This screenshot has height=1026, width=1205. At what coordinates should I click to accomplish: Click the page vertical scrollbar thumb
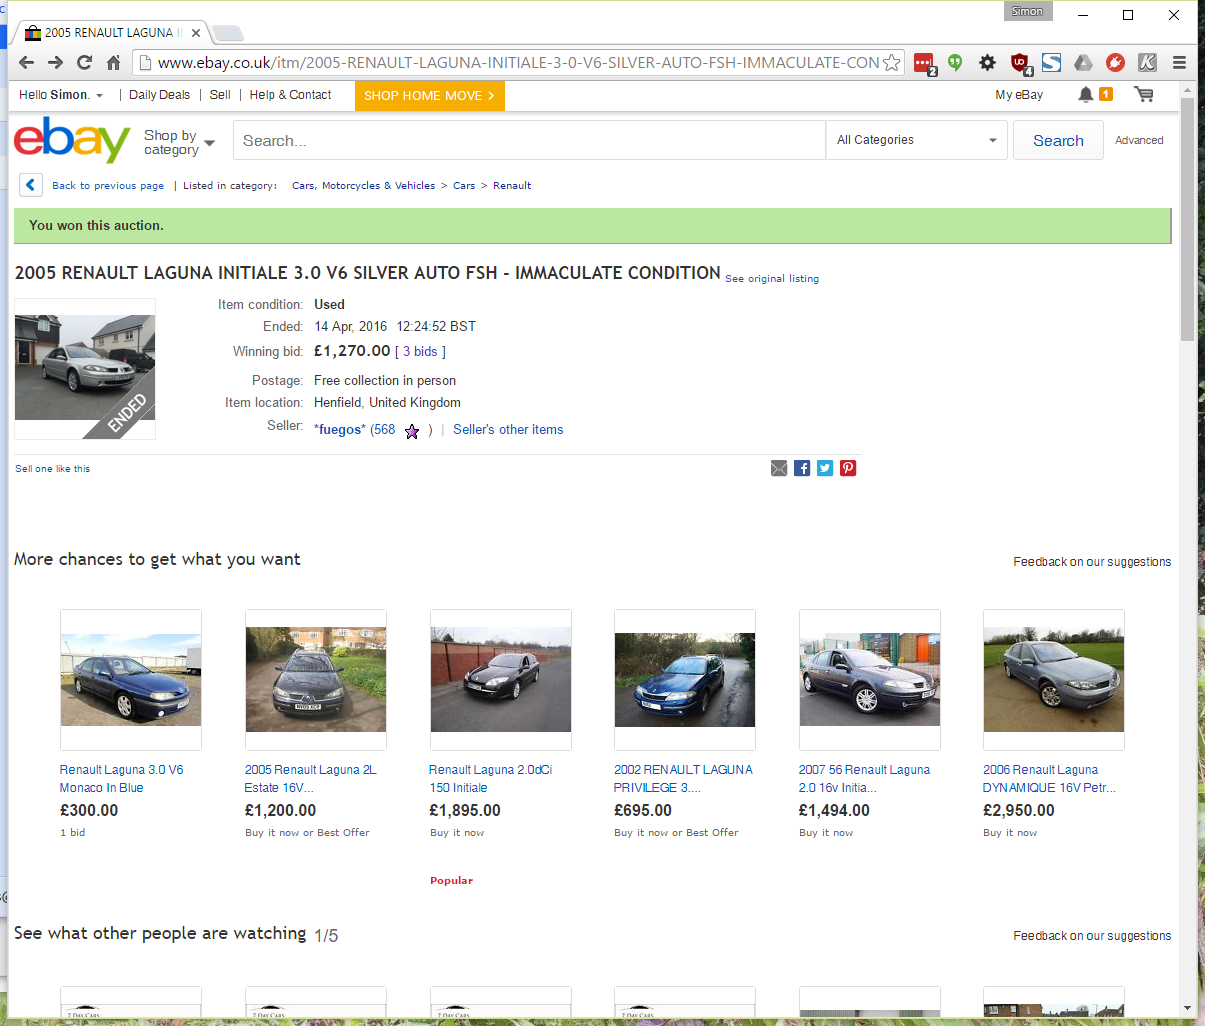(1187, 220)
